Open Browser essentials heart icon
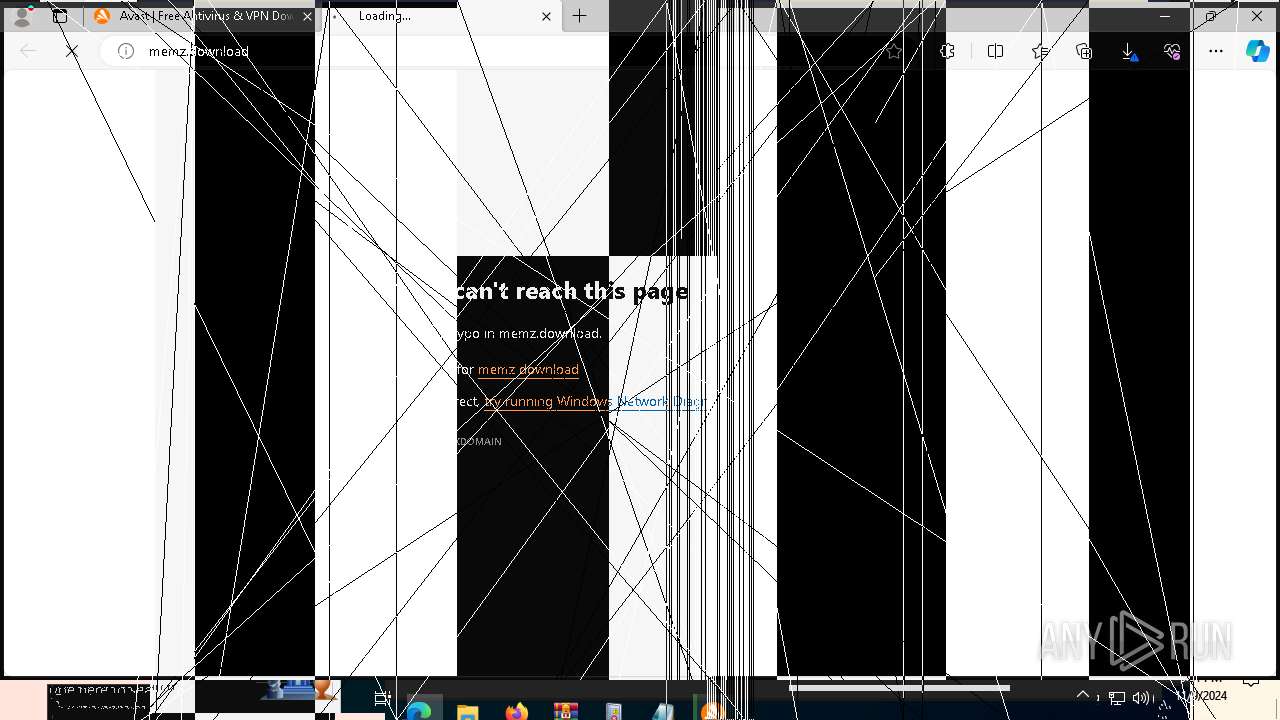 point(1172,51)
